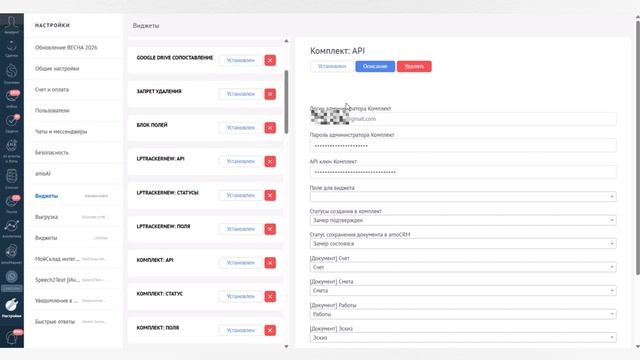The height and width of the screenshot is (360, 640).
Task: Focus the API ключ Комплект field
Action: [463, 172]
